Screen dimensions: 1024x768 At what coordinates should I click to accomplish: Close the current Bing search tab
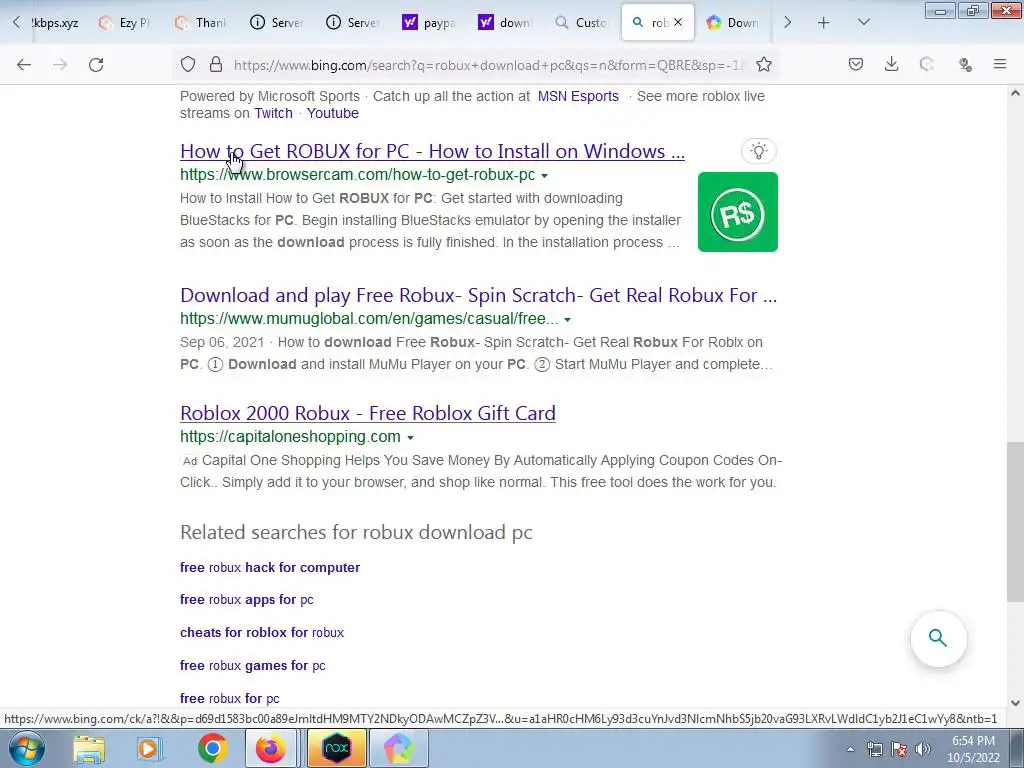point(678,22)
